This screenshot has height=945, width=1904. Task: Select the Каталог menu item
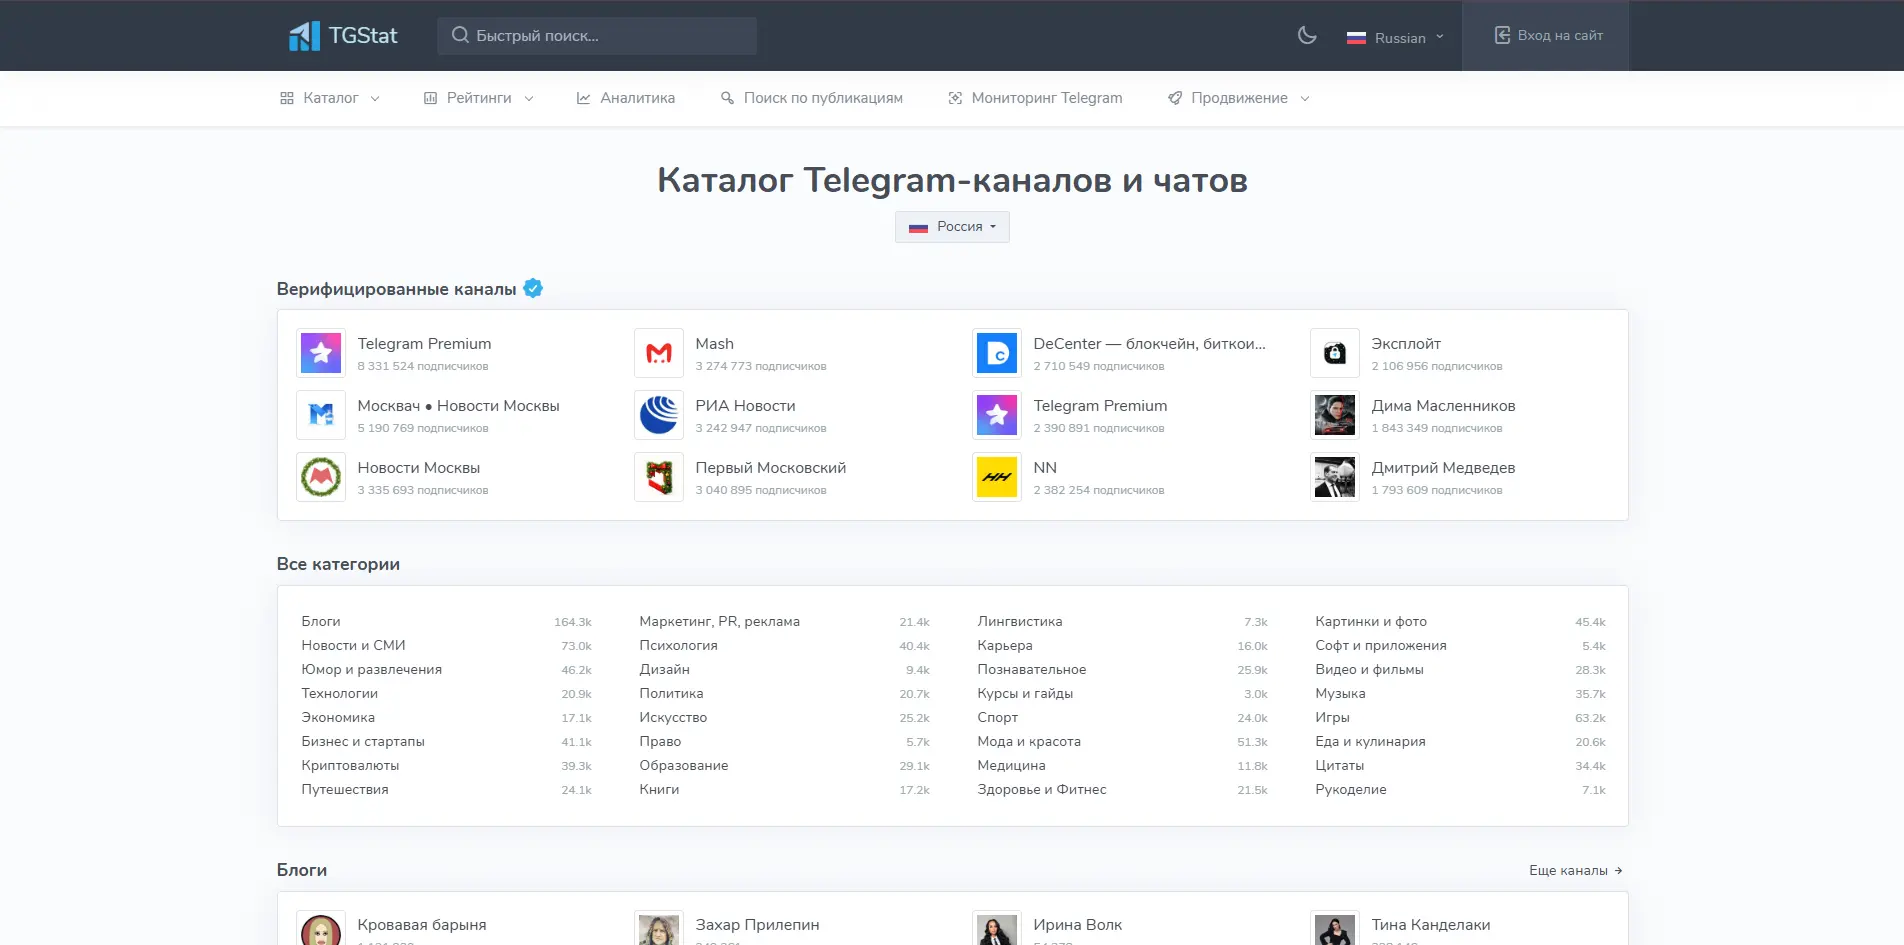coord(330,97)
